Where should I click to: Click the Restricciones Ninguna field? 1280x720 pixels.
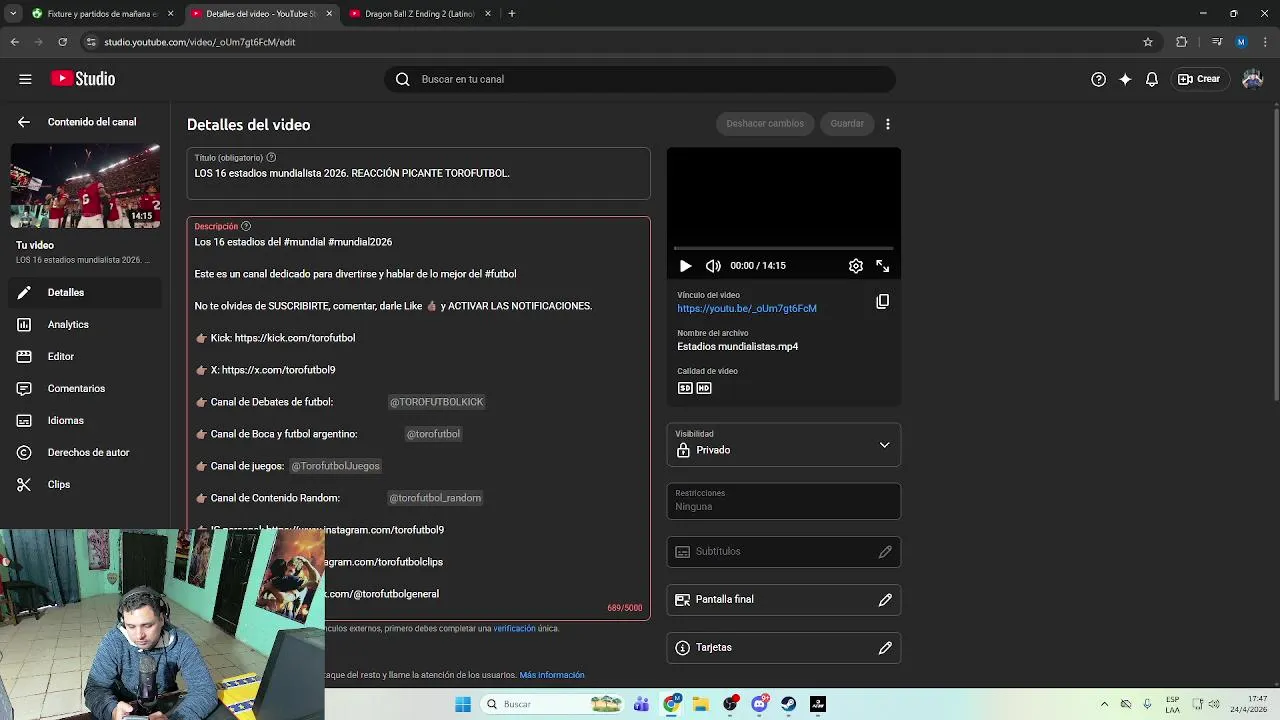[x=784, y=501]
